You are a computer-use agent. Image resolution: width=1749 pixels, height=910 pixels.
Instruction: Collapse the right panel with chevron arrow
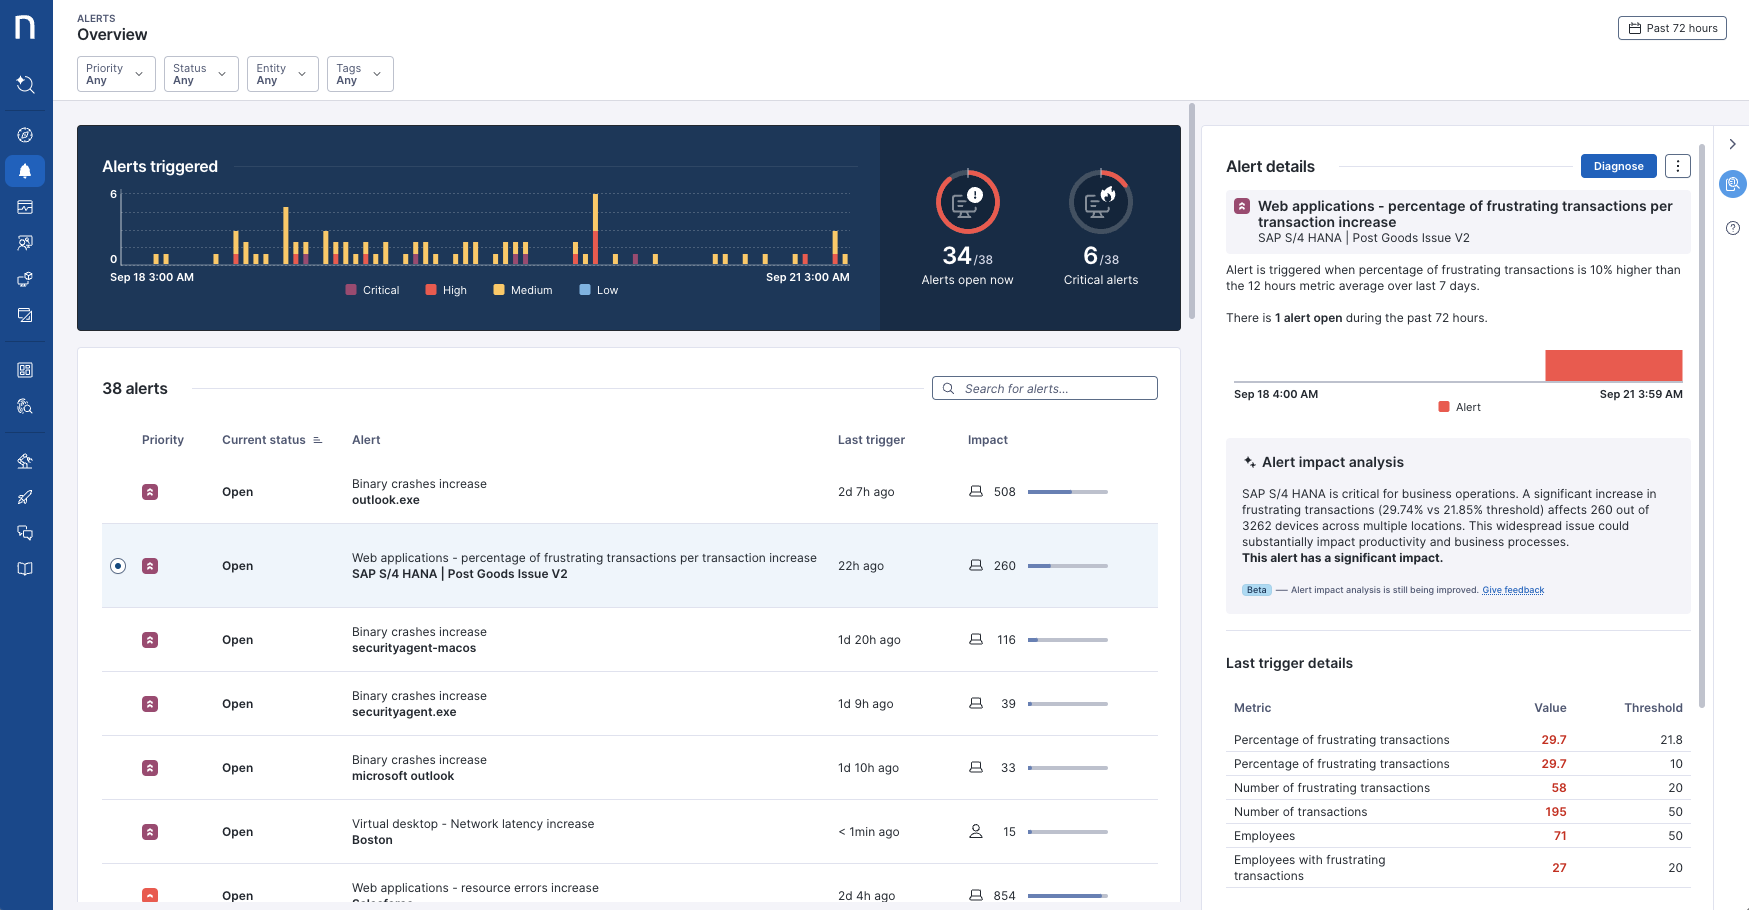(1732, 144)
